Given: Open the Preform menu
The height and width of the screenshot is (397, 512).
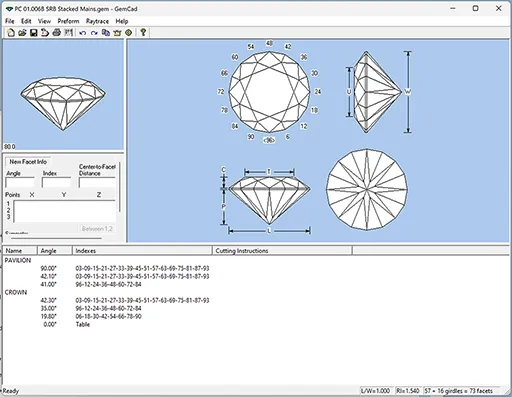Looking at the screenshot, I should pyautogui.click(x=68, y=21).
